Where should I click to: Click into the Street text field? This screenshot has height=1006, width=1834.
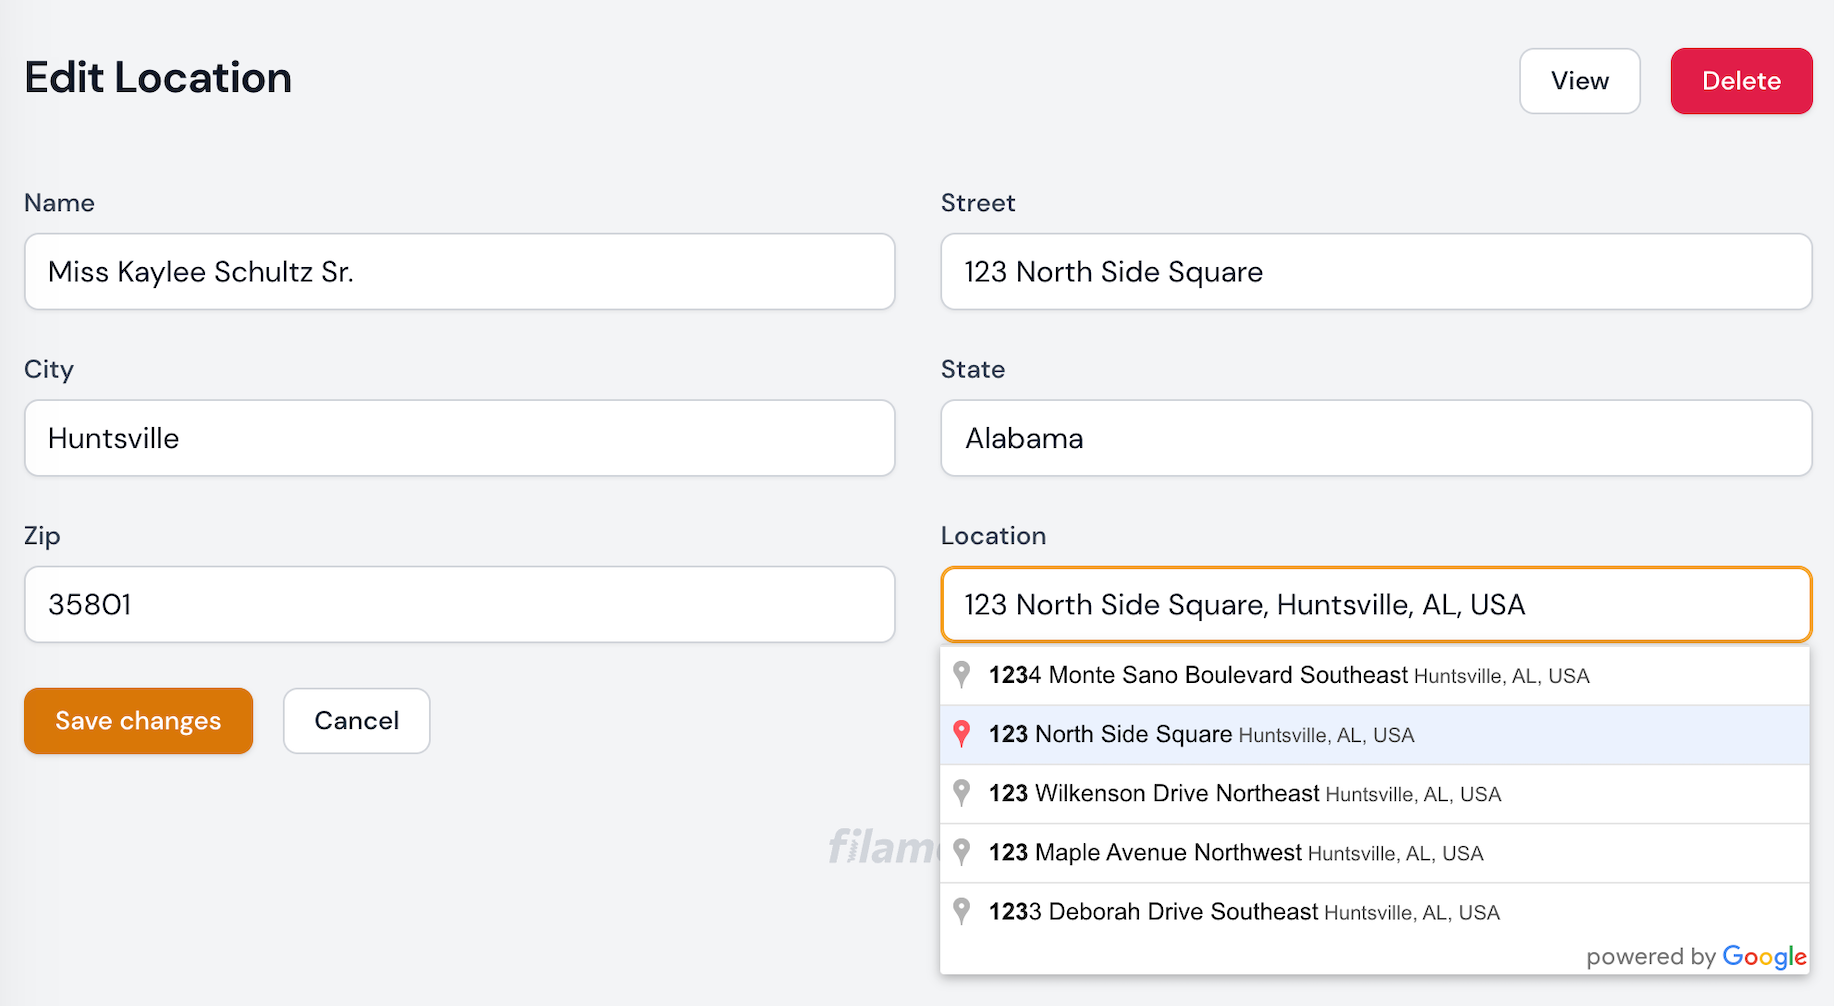tap(1375, 272)
